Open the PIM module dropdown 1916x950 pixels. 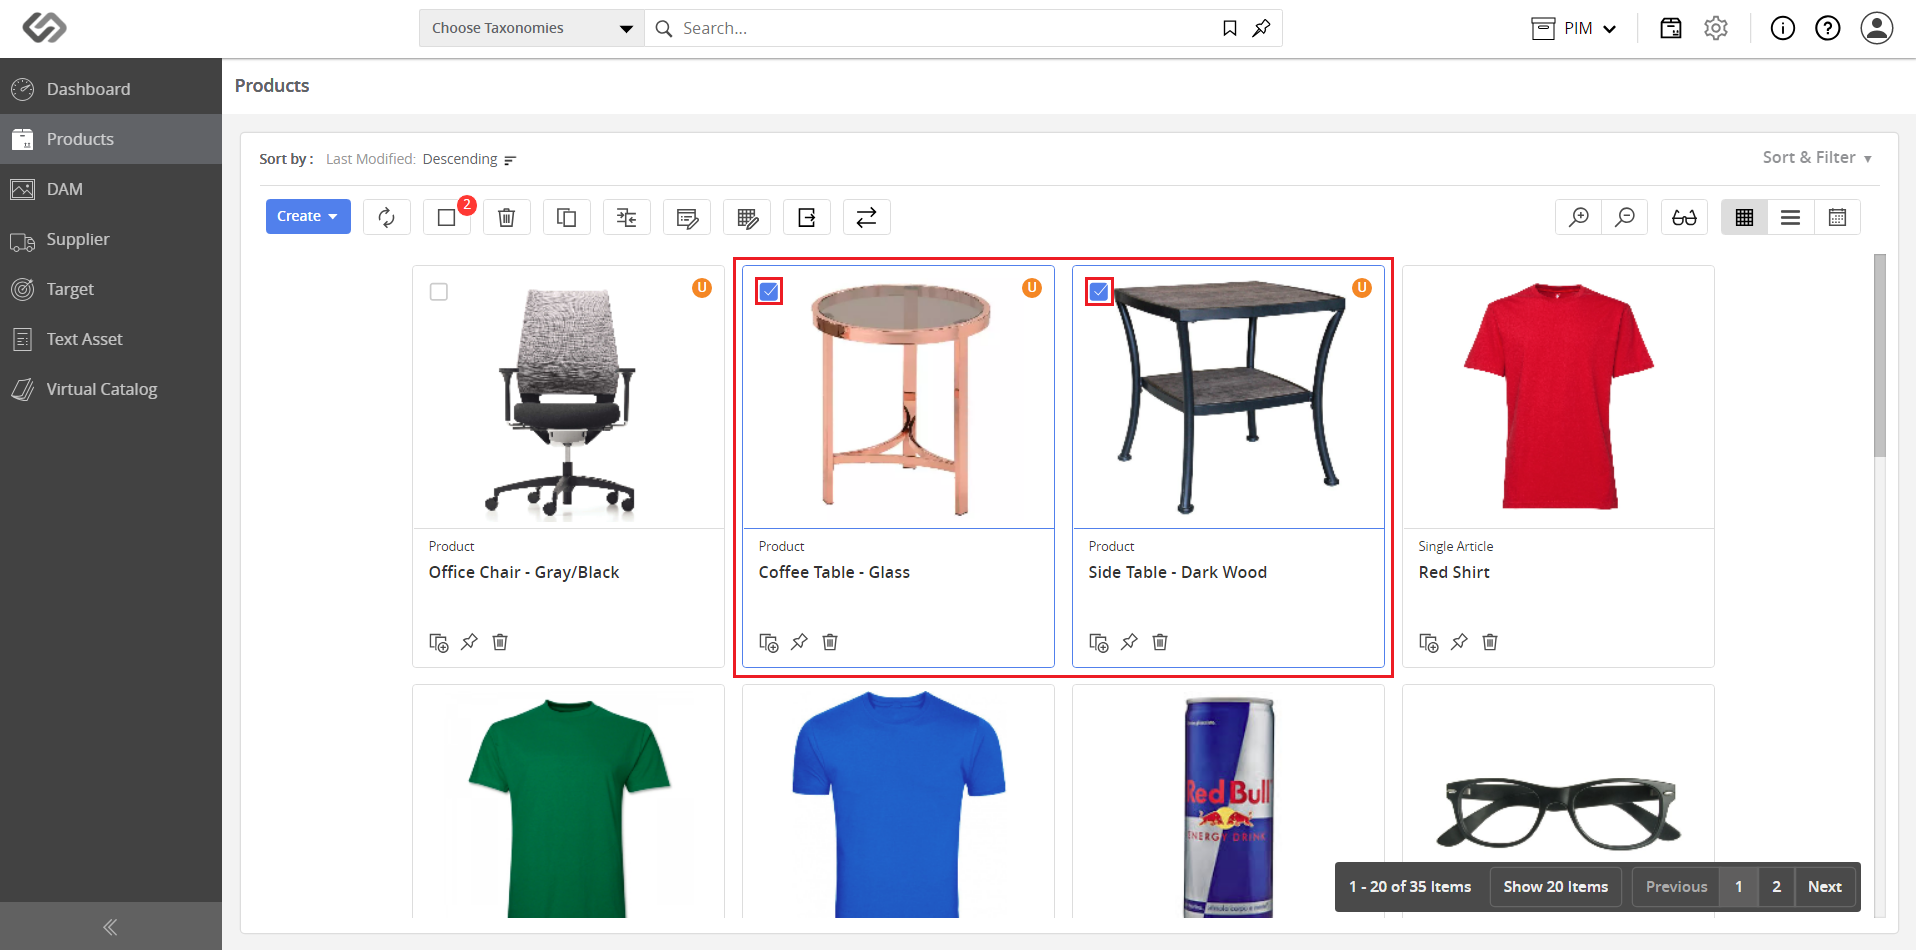(x=1574, y=28)
